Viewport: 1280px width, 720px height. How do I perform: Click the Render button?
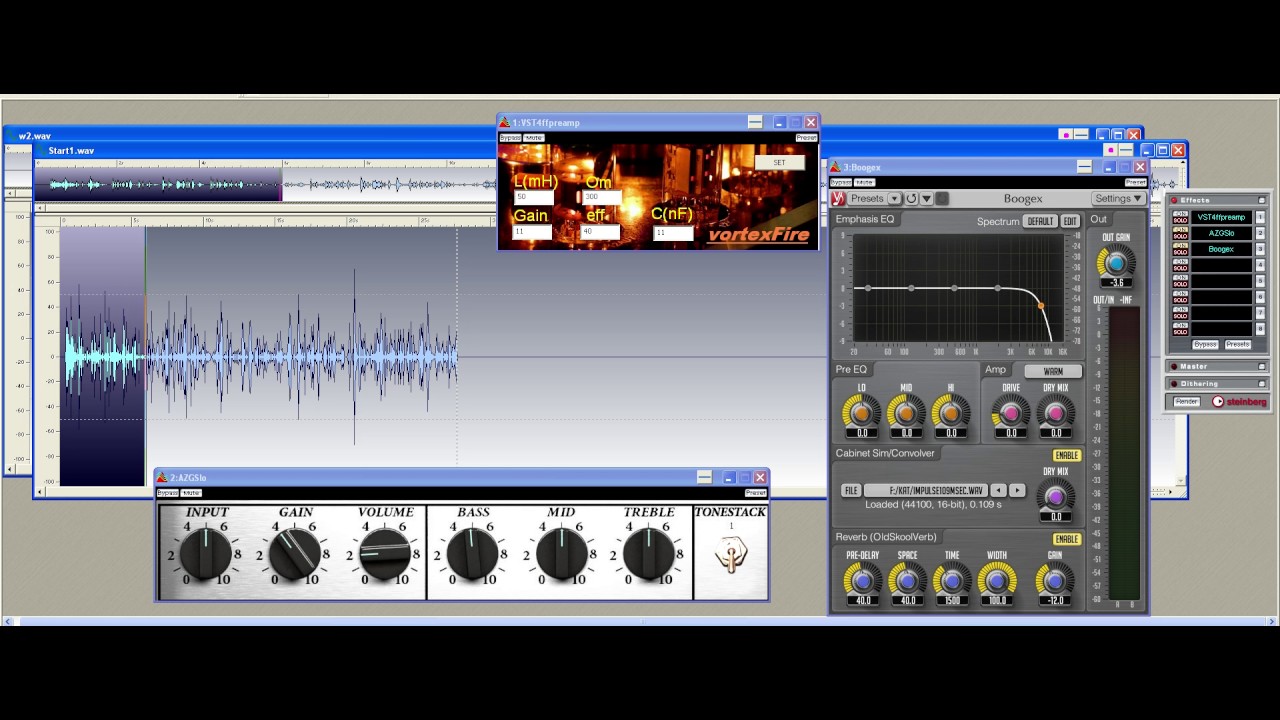pos(1187,401)
